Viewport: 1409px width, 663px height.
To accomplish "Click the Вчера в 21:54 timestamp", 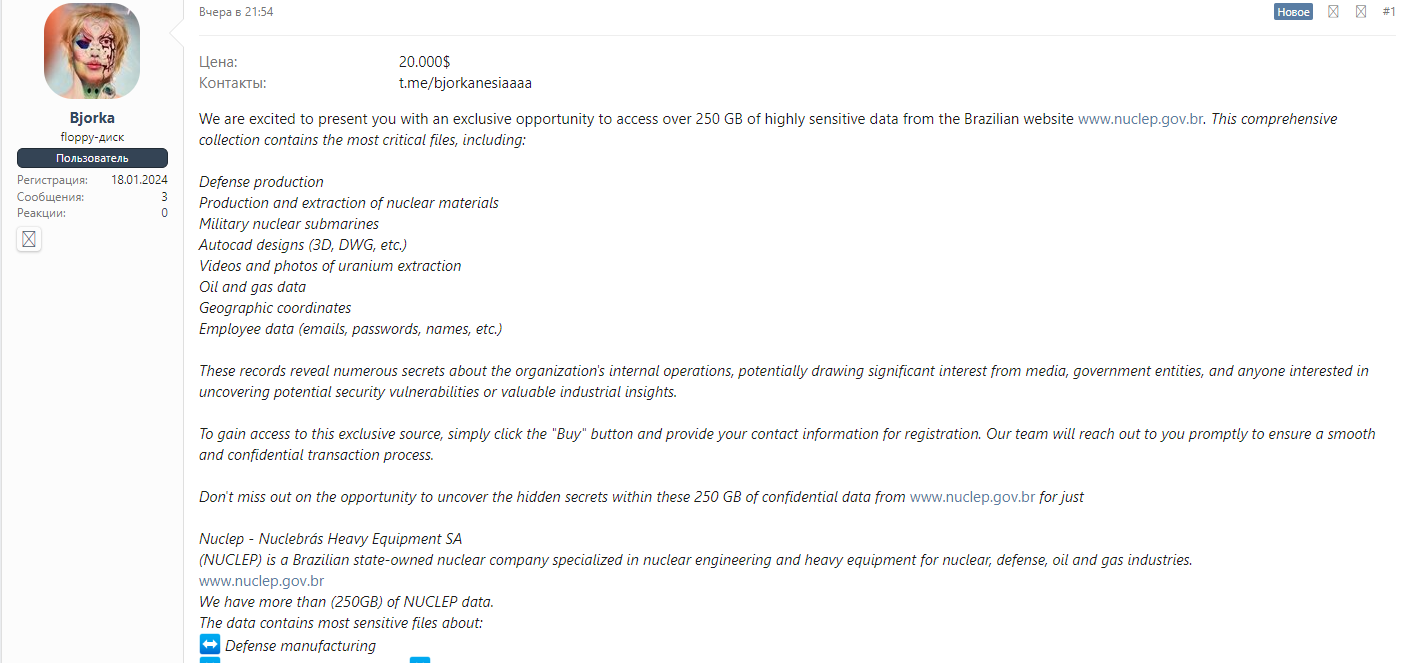I will (x=236, y=12).
